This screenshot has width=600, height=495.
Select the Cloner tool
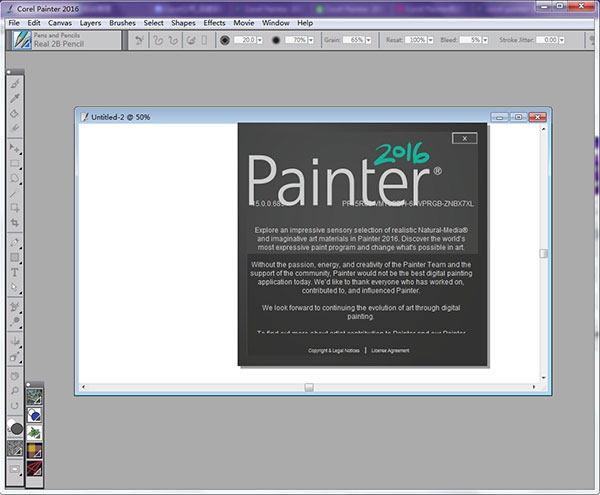pyautogui.click(x=15, y=306)
